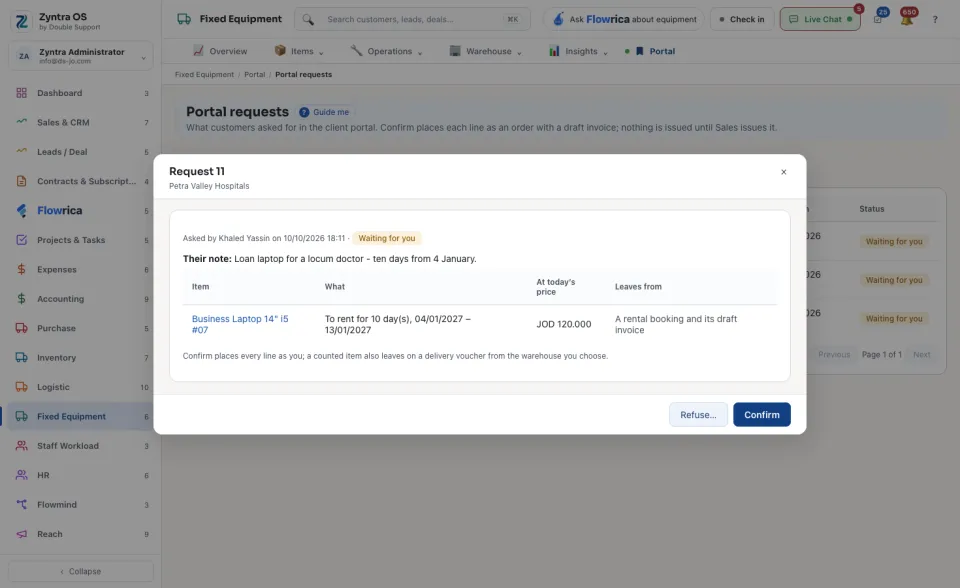This screenshot has width=960, height=588.
Task: Click Ask Flowrica about equipment
Action: click(624, 20)
